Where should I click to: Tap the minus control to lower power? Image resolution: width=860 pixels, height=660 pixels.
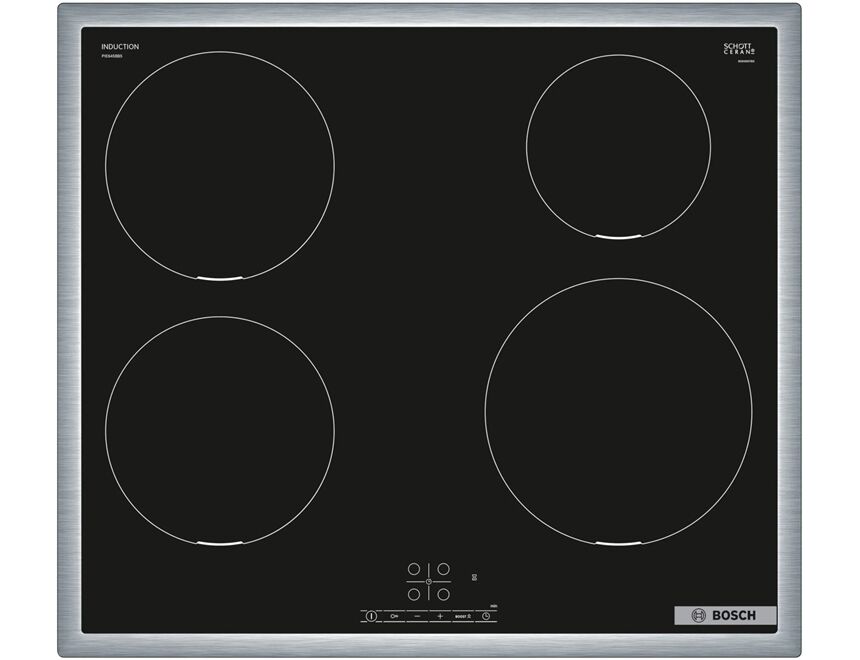(x=417, y=616)
